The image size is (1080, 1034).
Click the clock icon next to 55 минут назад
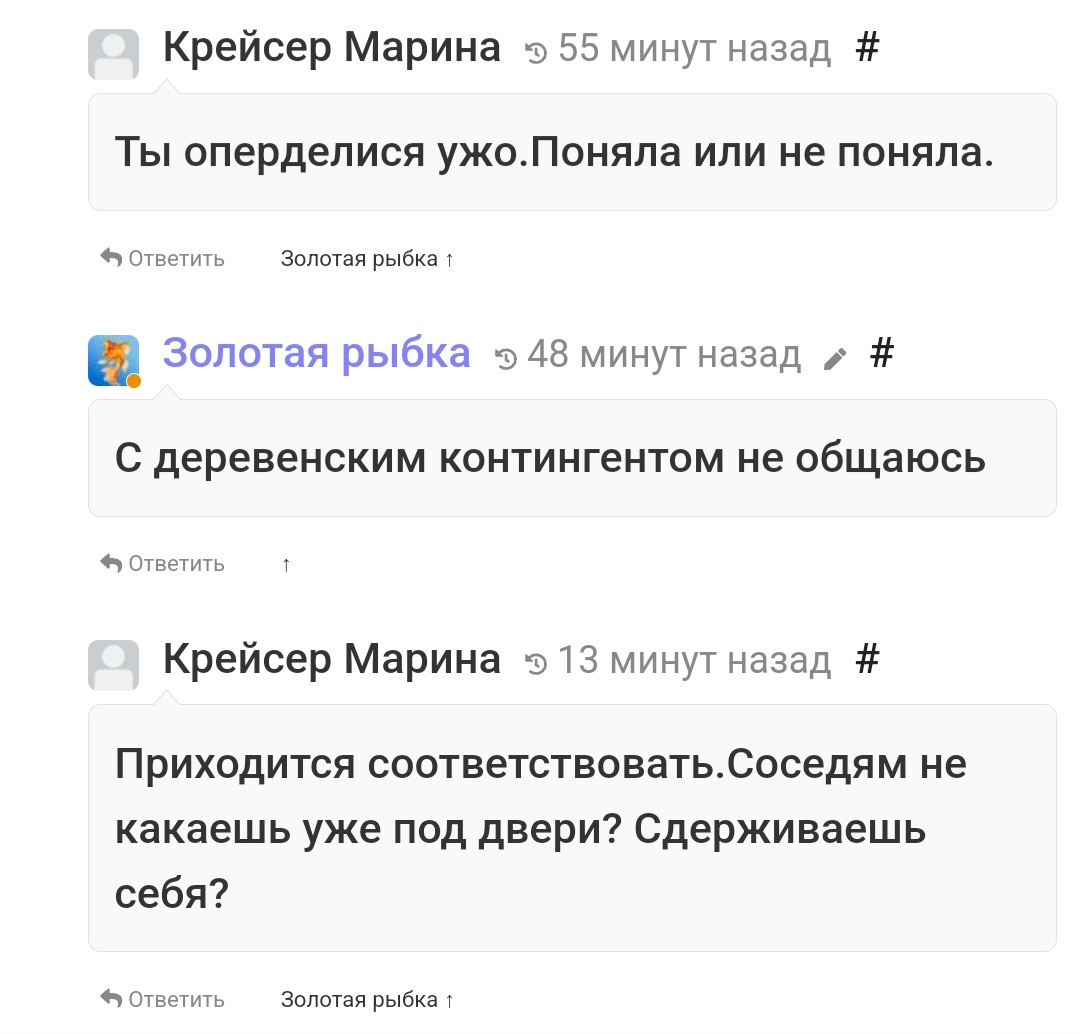536,52
